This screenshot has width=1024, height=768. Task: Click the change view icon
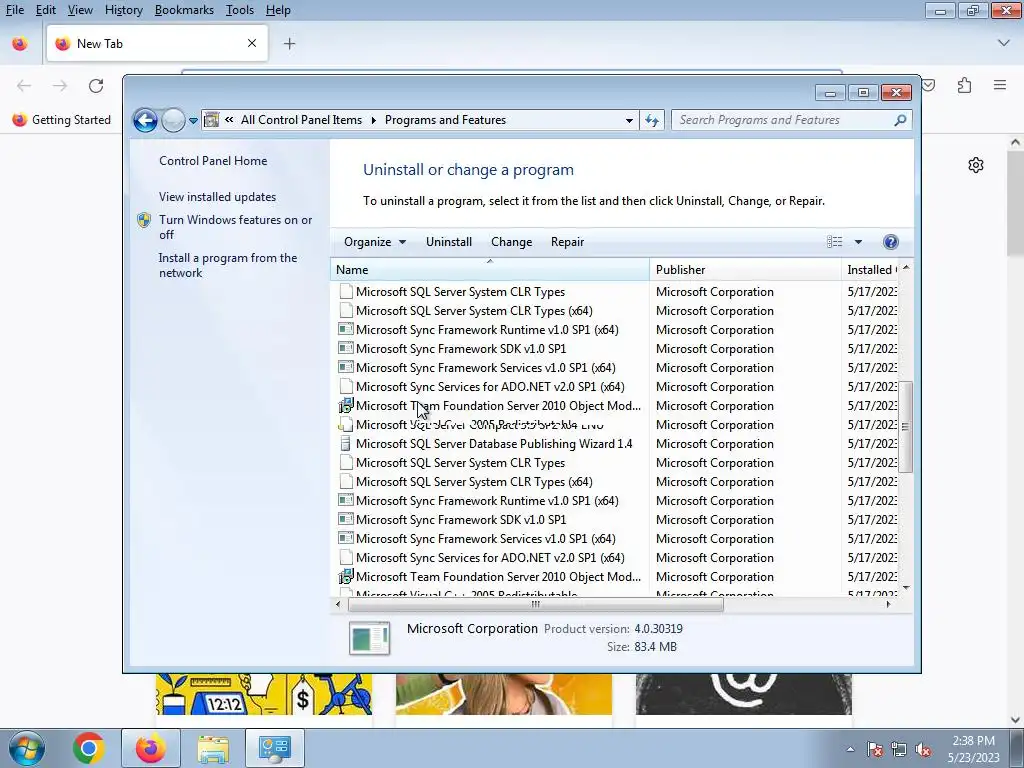tap(835, 242)
